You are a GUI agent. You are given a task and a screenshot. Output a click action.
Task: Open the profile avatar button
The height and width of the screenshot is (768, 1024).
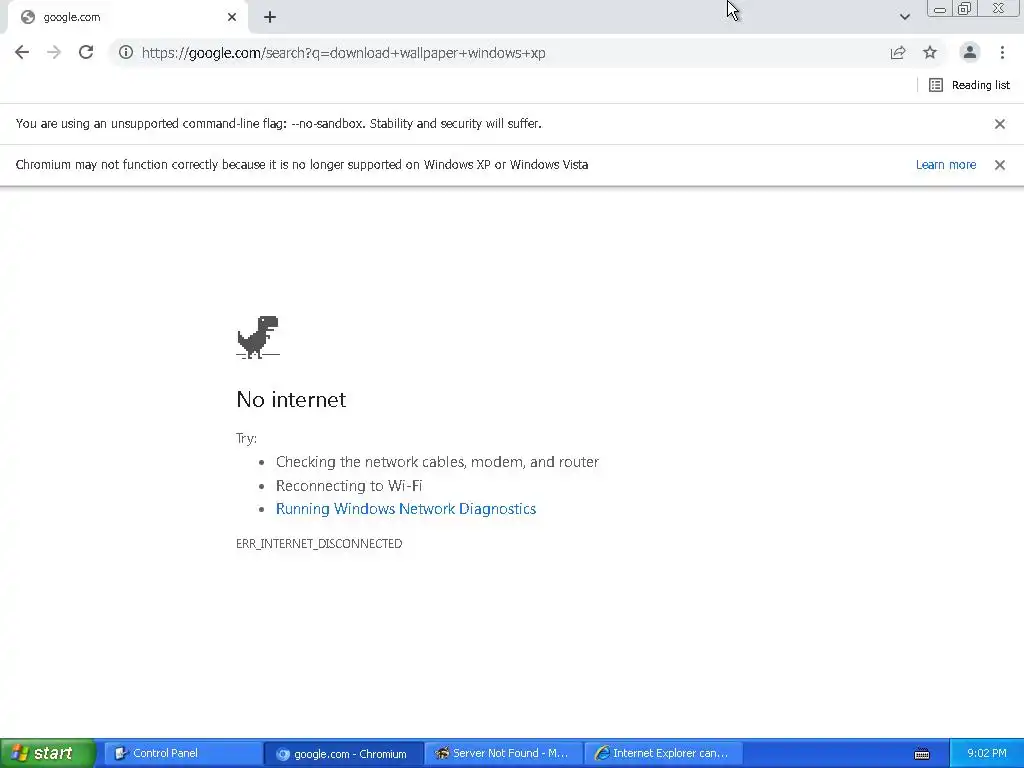coord(970,52)
